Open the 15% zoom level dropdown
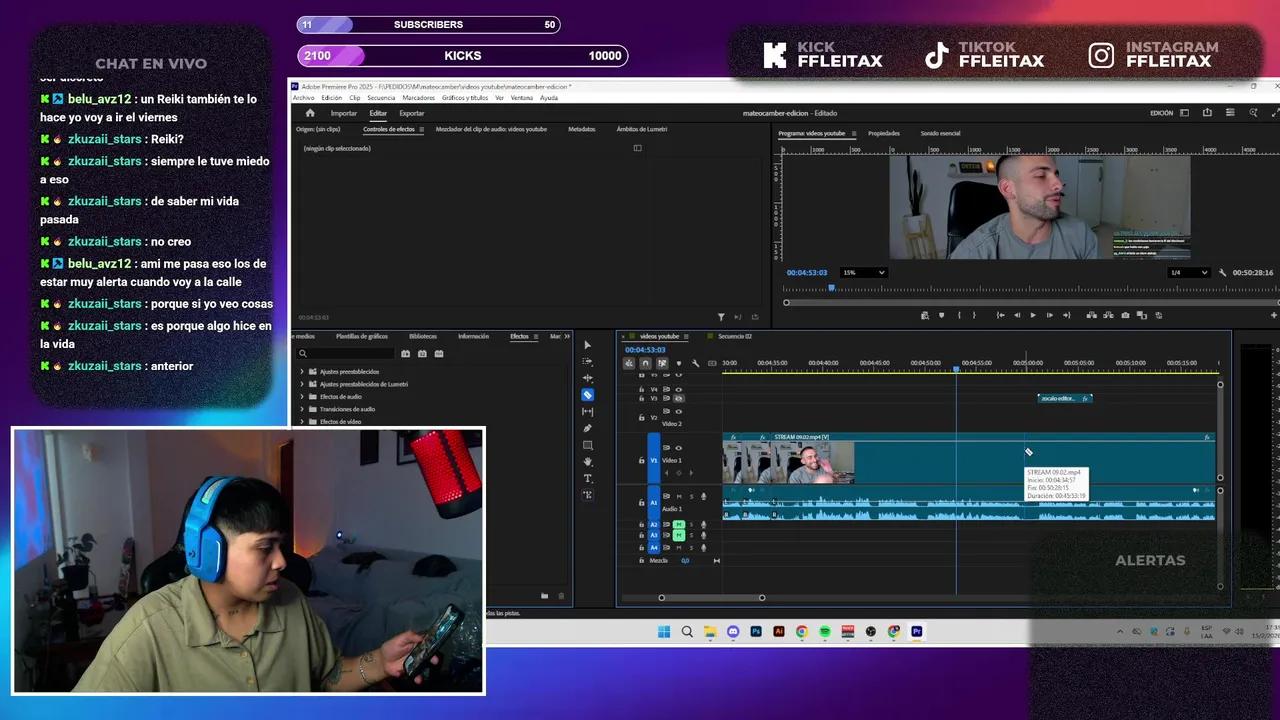Image resolution: width=1280 pixels, height=720 pixels. pos(864,273)
